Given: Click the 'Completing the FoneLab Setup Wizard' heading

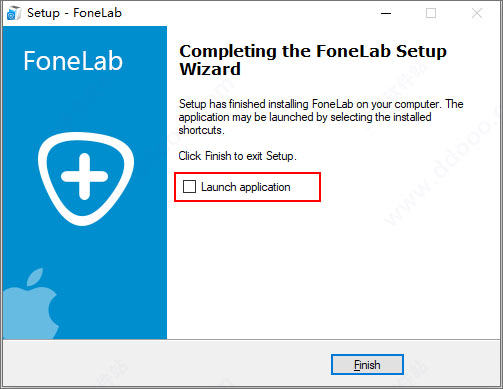Looking at the screenshot, I should tap(313, 60).
